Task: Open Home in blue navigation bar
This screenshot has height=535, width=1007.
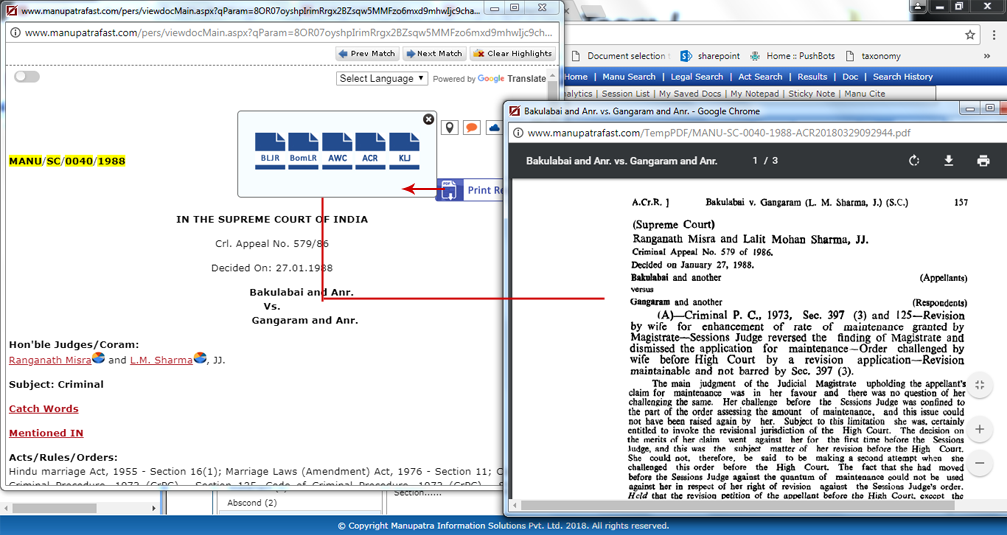Action: pyautogui.click(x=576, y=76)
